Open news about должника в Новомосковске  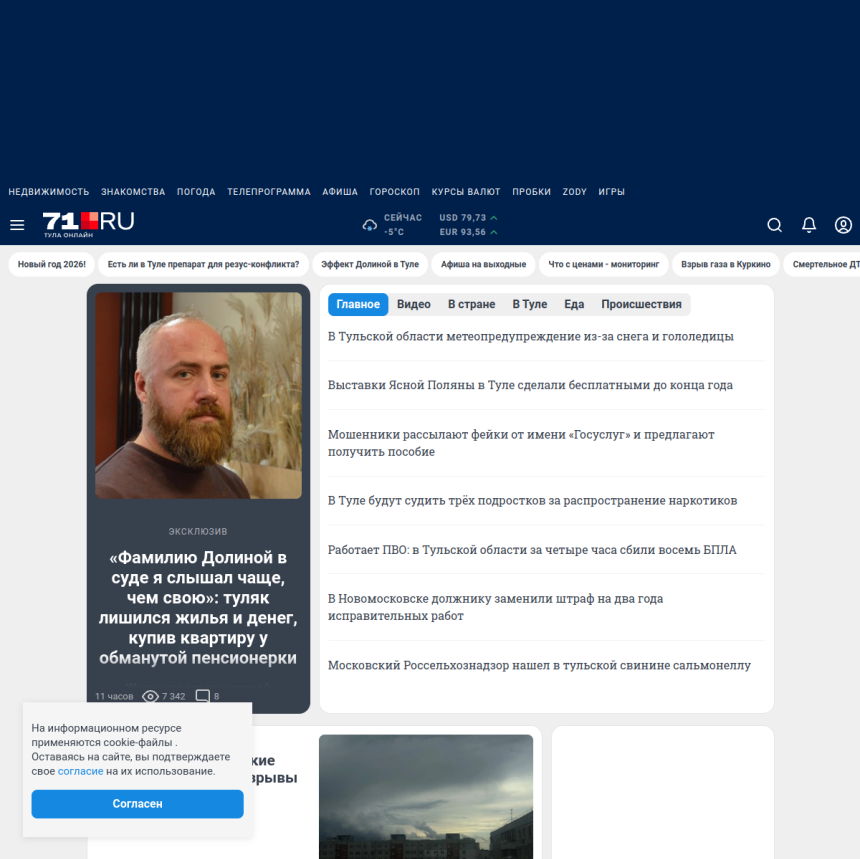[495, 607]
